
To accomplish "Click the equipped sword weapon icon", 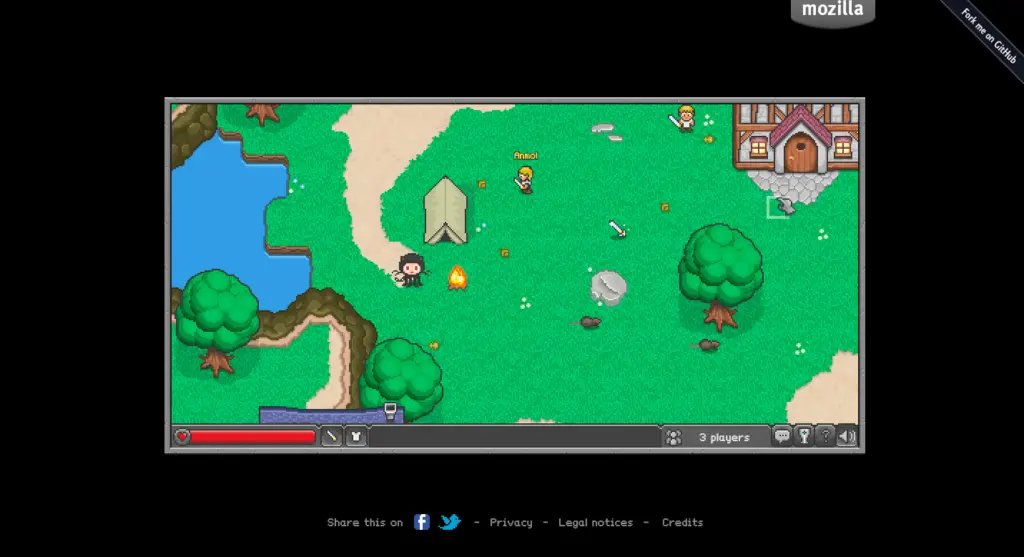I will [x=331, y=437].
